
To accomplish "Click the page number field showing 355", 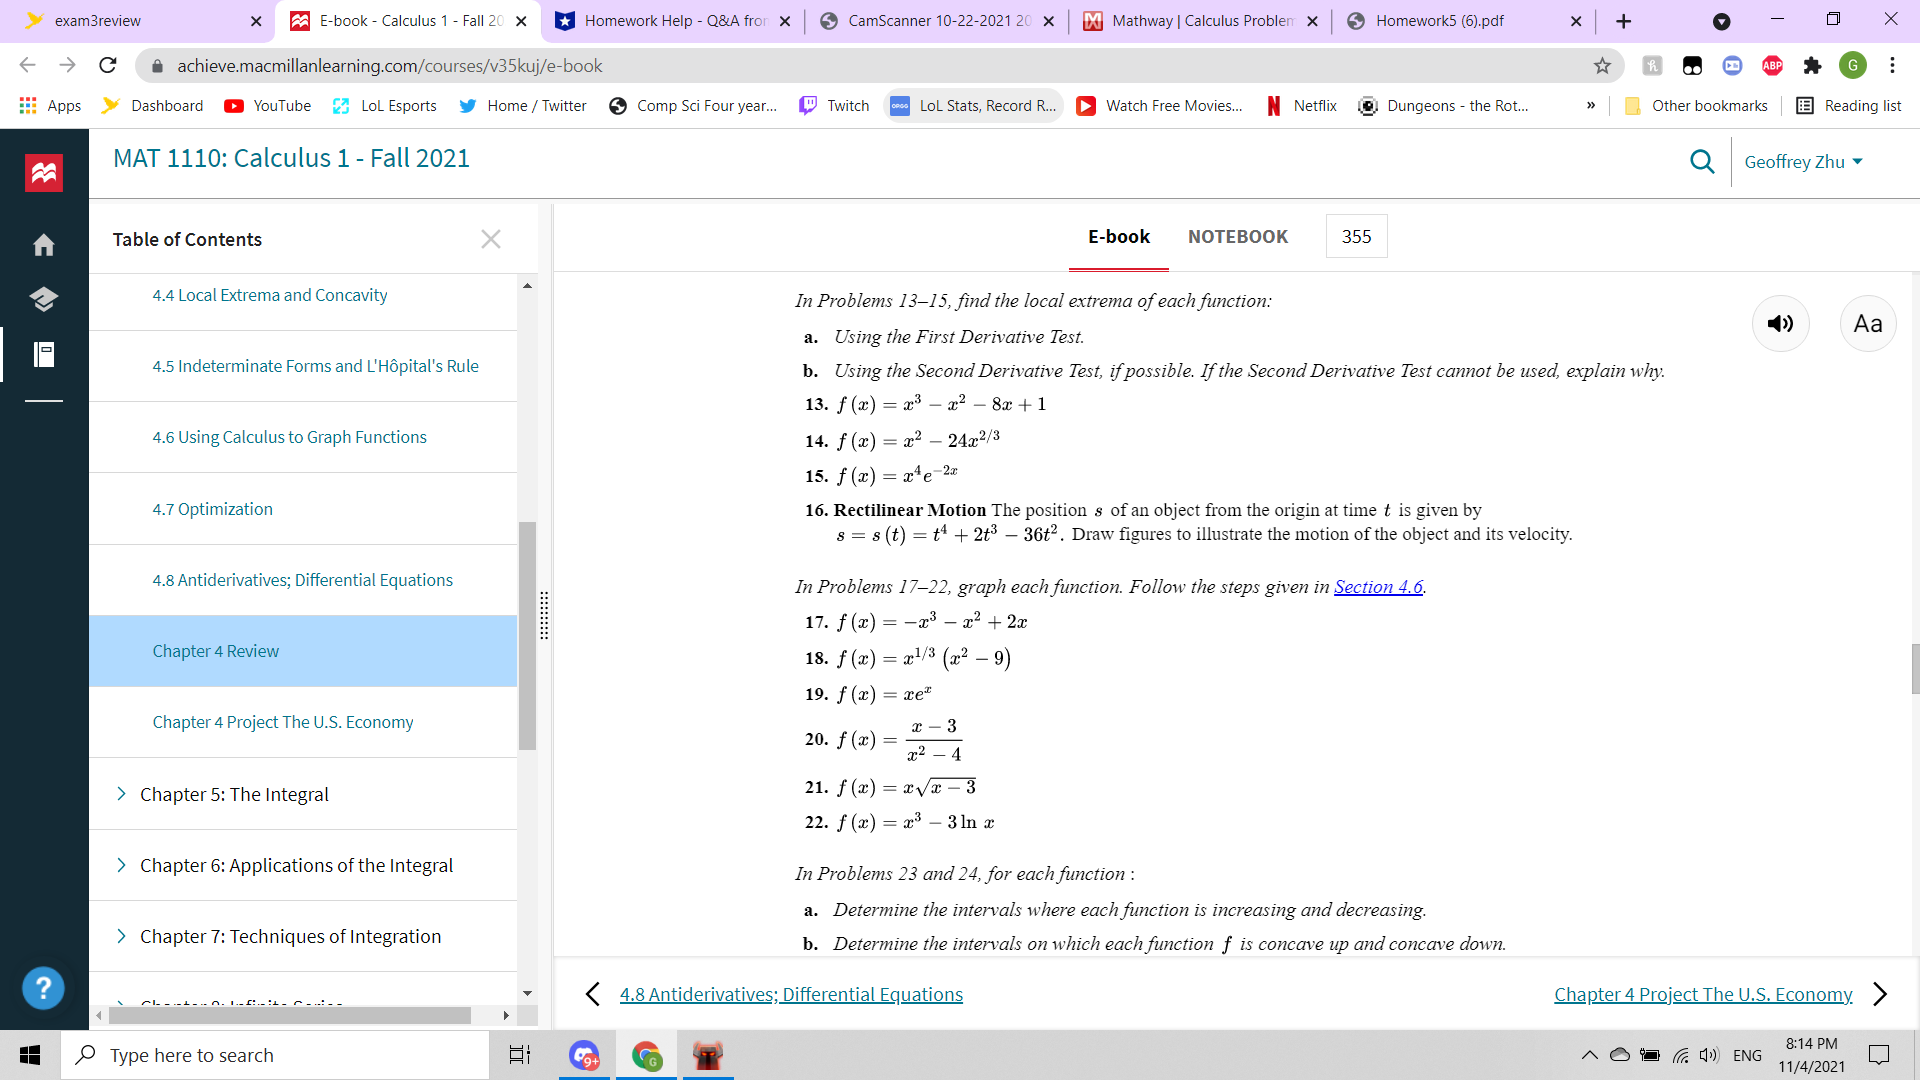I will (x=1356, y=236).
